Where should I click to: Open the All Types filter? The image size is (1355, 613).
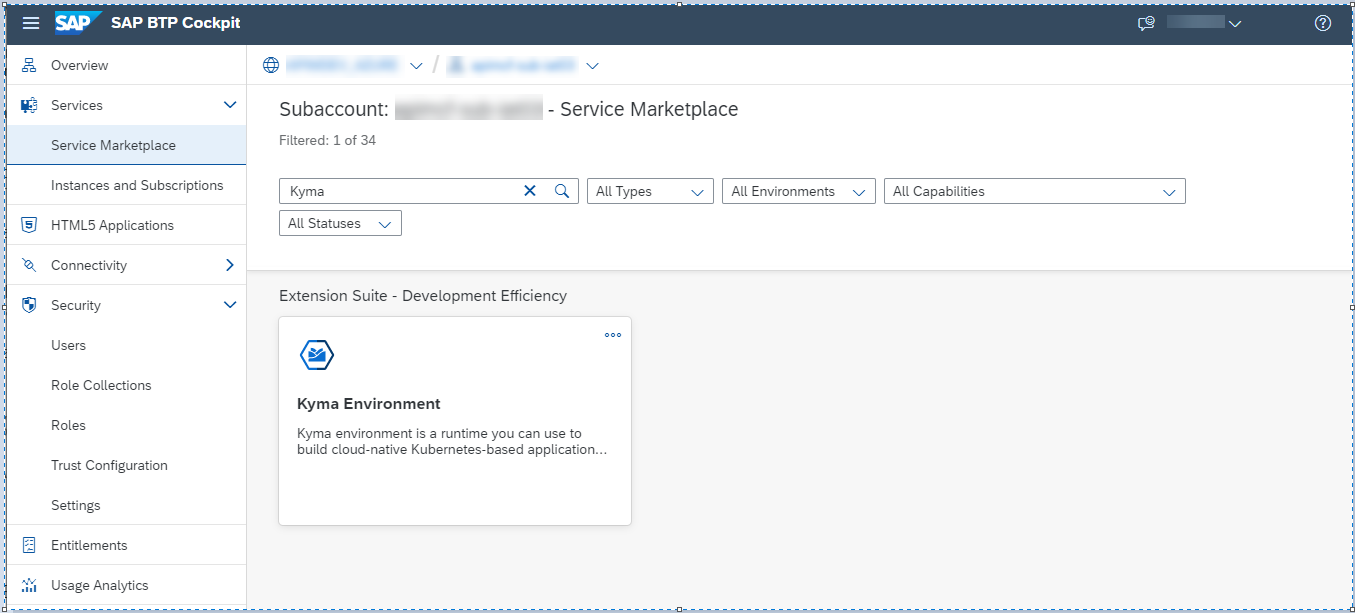pyautogui.click(x=650, y=191)
